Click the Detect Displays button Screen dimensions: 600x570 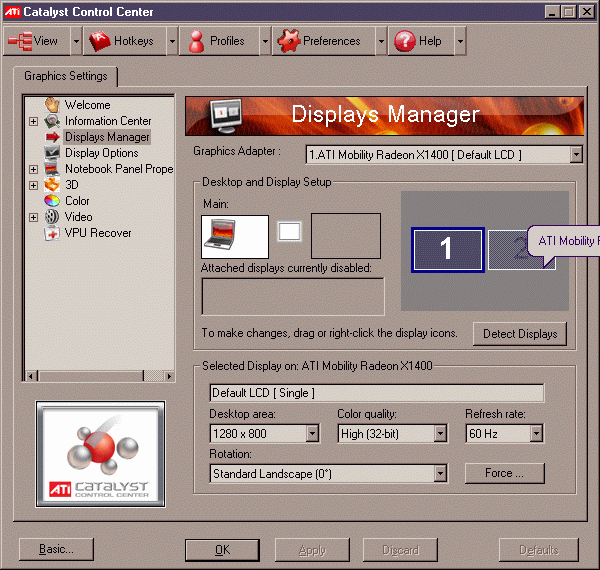pyautogui.click(x=520, y=334)
